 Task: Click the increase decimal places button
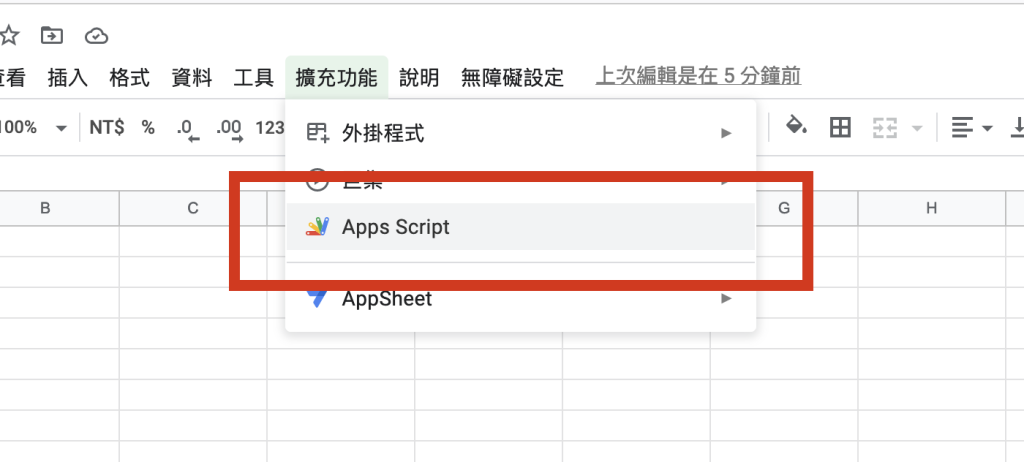click(229, 128)
